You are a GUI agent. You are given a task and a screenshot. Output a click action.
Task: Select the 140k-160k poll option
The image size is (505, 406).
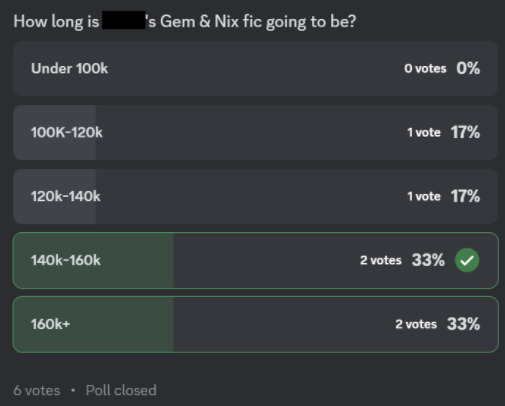pyautogui.click(x=256, y=260)
